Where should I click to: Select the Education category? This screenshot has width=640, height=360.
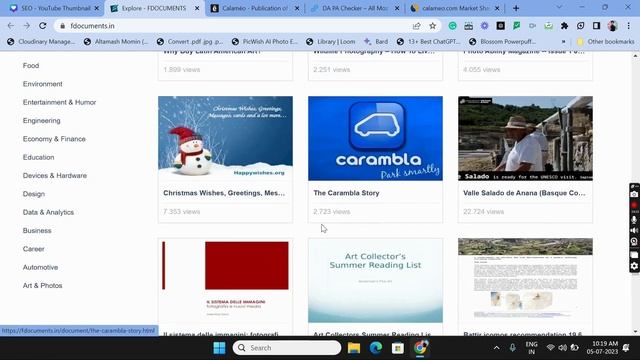[x=38, y=157]
